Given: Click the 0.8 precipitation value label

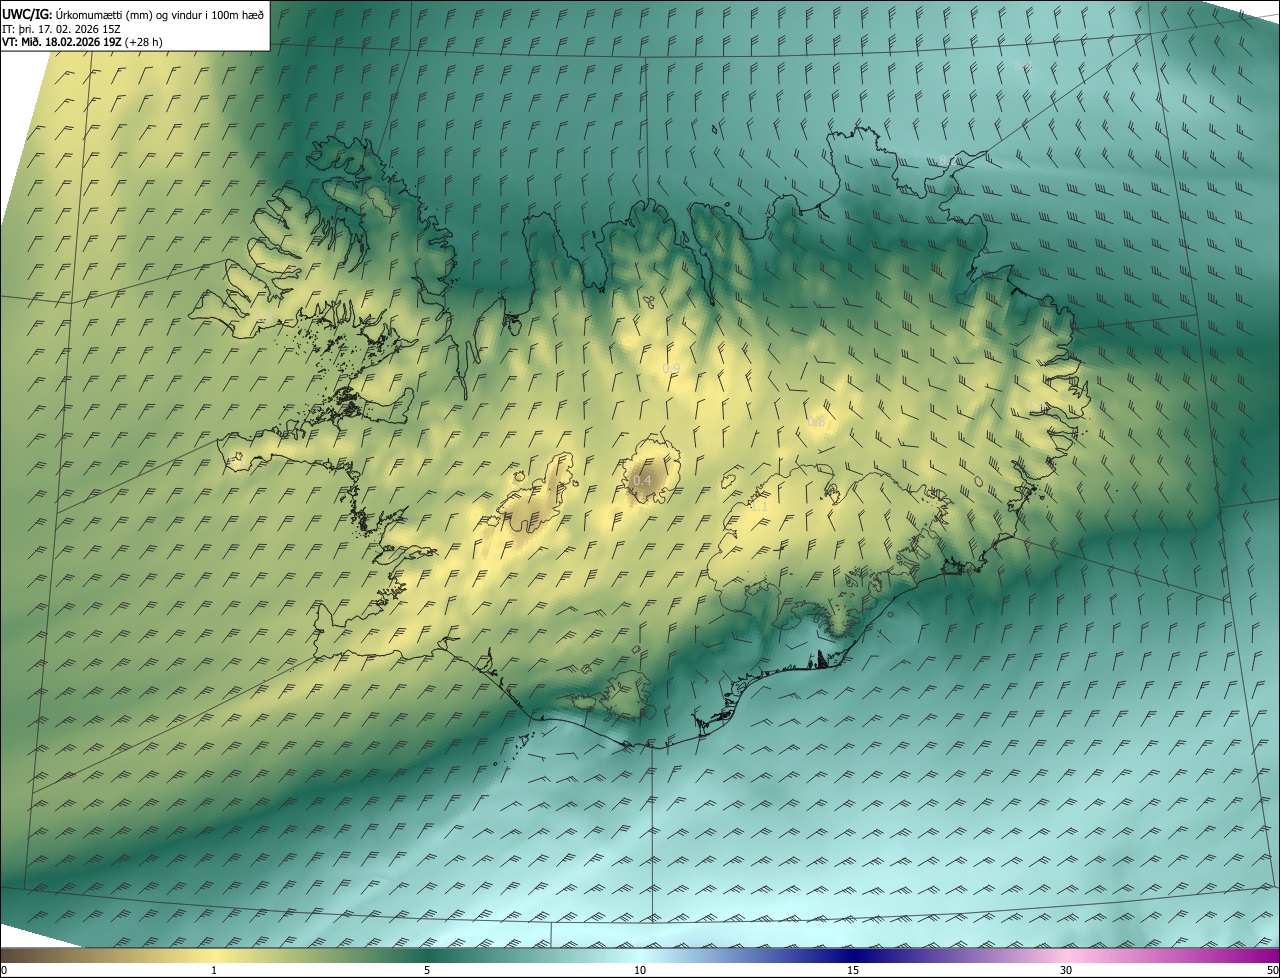Looking at the screenshot, I should pos(817,422).
